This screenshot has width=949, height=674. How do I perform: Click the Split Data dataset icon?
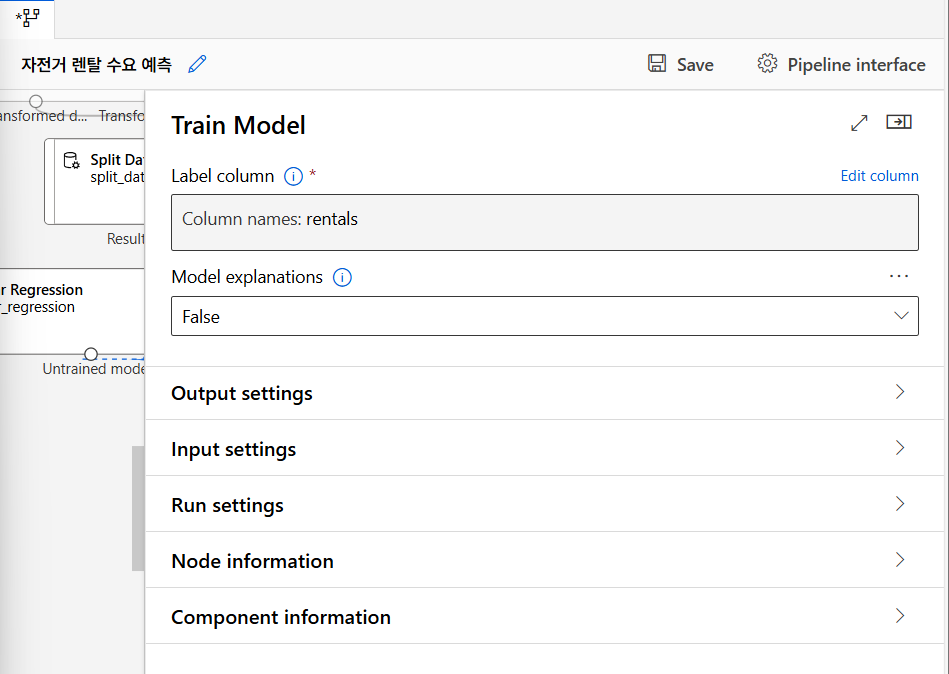[71, 161]
